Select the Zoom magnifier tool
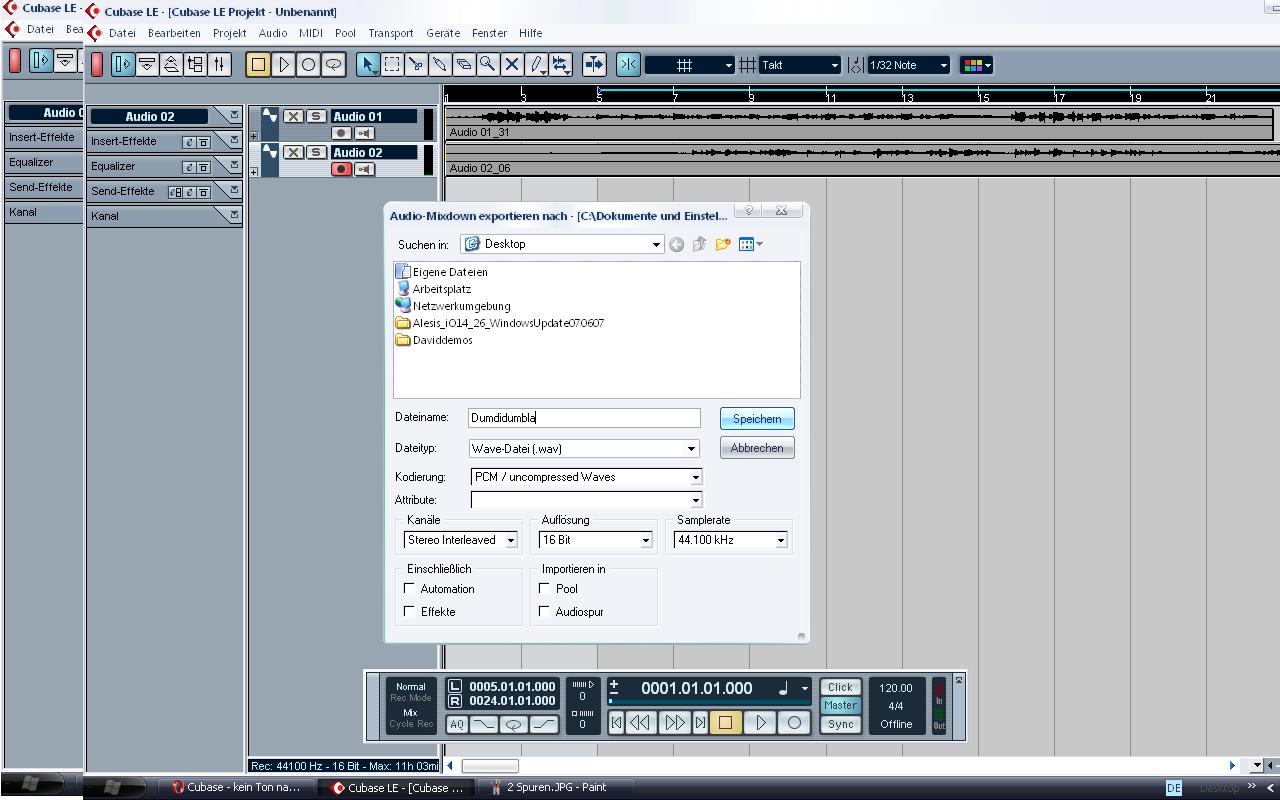 [x=488, y=65]
